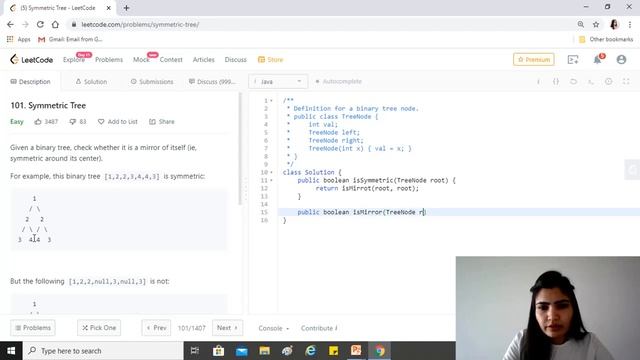Image resolution: width=640 pixels, height=360 pixels.
Task: Click the editor info icon
Action: tap(538, 82)
